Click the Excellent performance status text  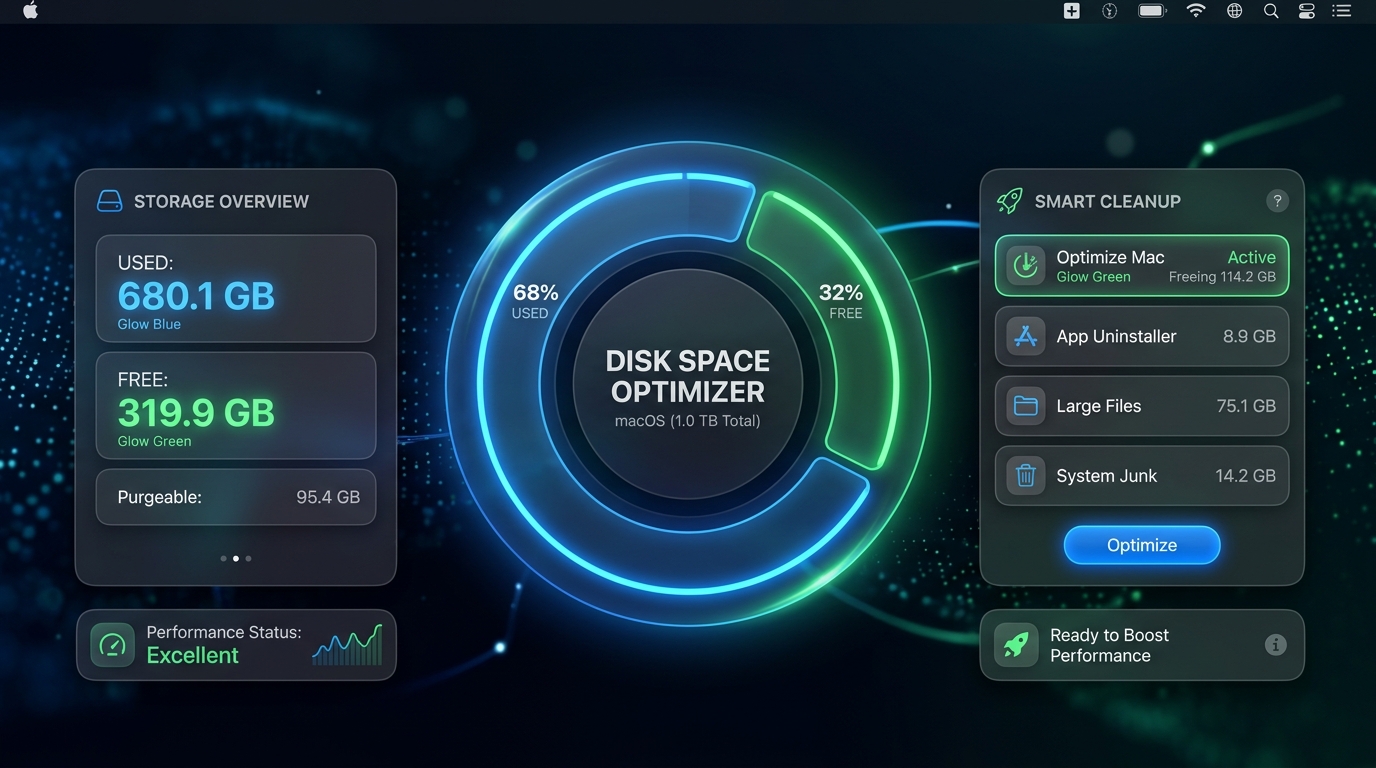coord(193,656)
